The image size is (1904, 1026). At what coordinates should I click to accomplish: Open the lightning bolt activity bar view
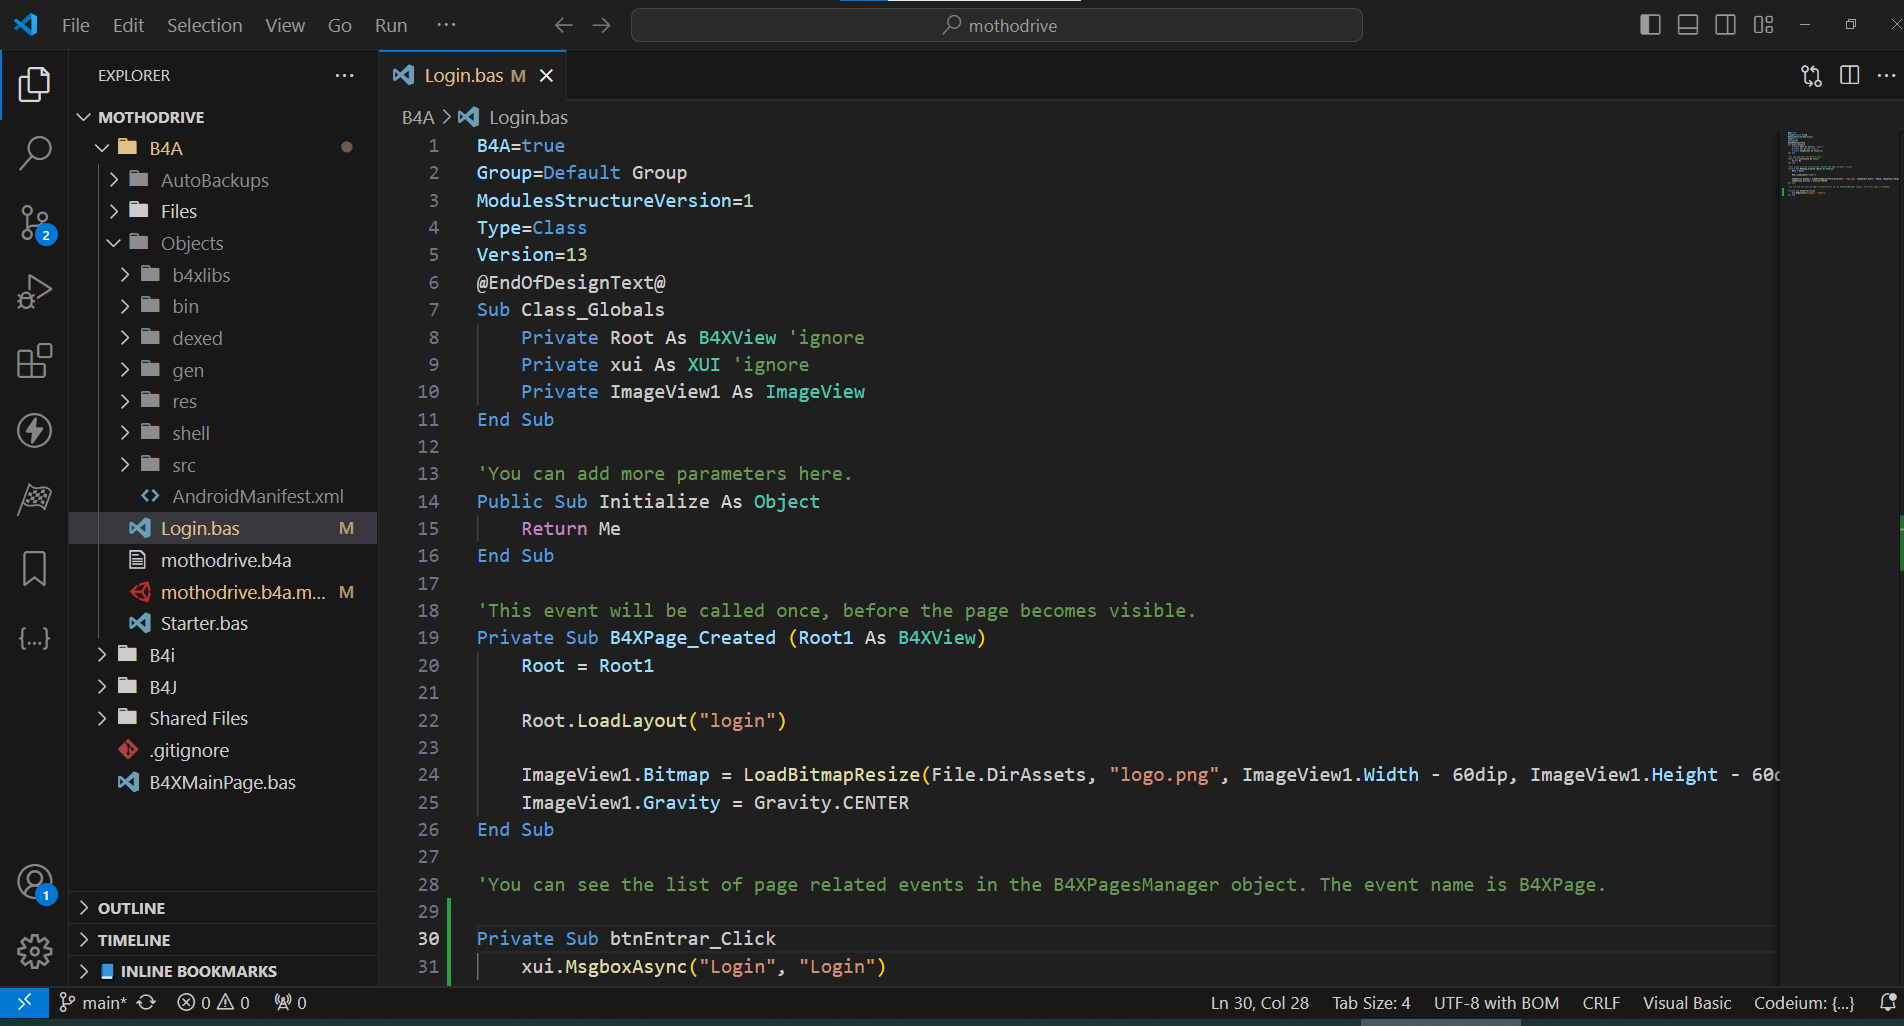tap(34, 431)
